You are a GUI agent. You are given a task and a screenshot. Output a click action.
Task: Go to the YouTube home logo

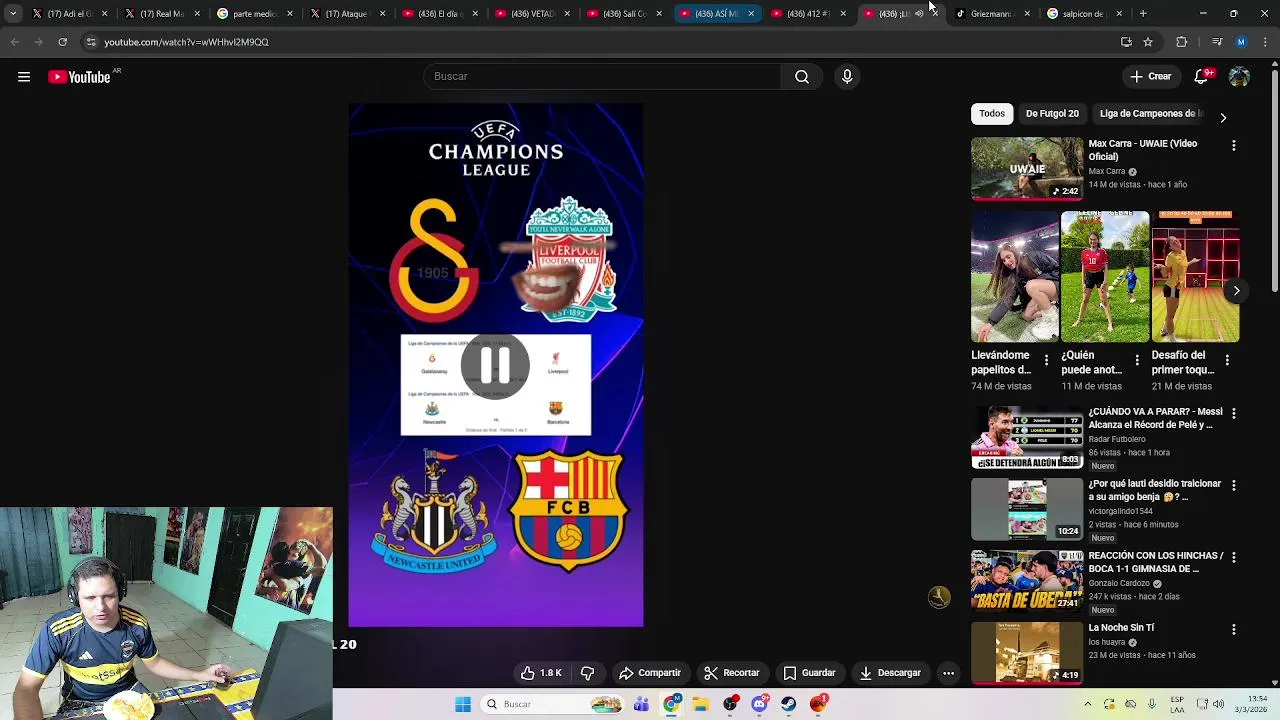click(79, 77)
